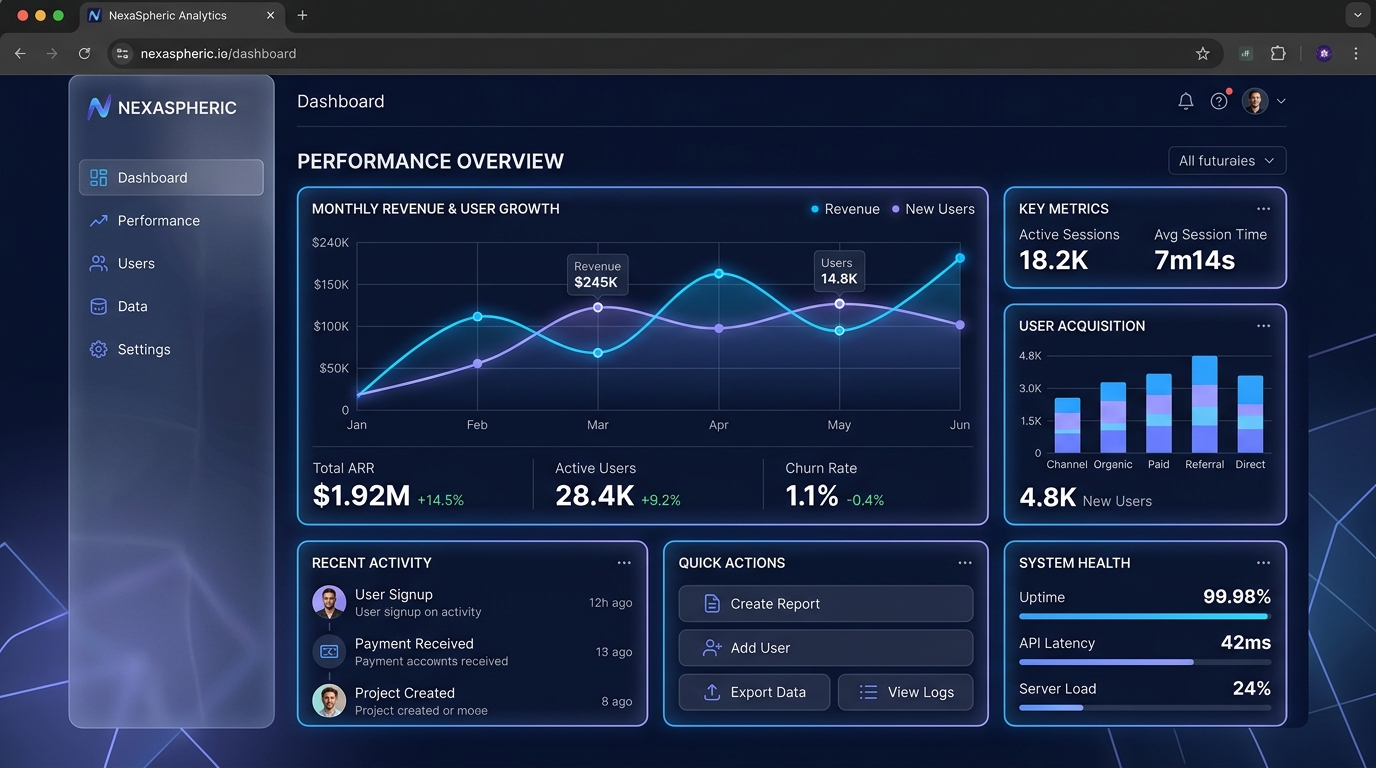Viewport: 1376px width, 768px height.
Task: Click the User Signup activity avatar
Action: click(x=329, y=602)
